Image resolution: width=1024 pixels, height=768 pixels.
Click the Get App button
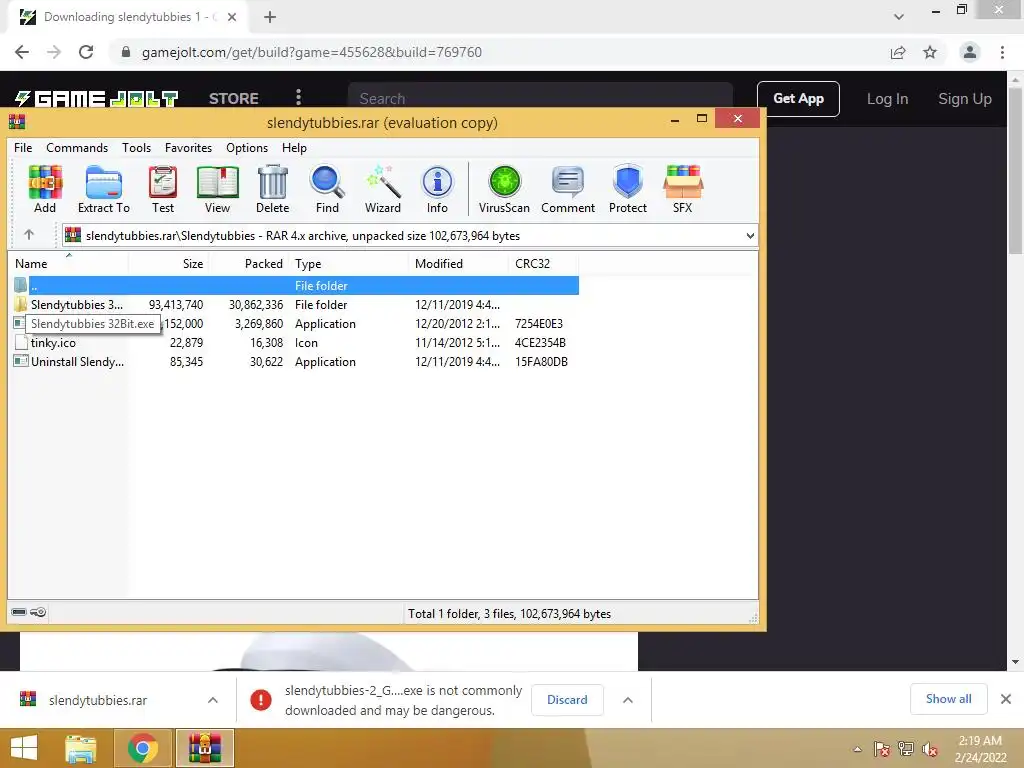pyautogui.click(x=798, y=99)
